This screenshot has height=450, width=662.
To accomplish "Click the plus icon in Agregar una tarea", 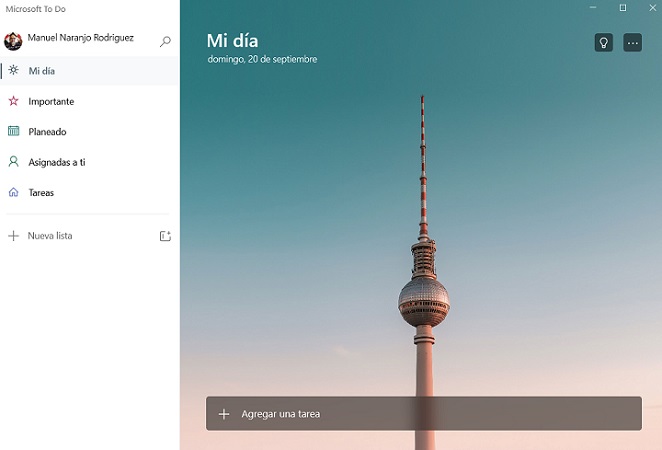I will click(224, 414).
